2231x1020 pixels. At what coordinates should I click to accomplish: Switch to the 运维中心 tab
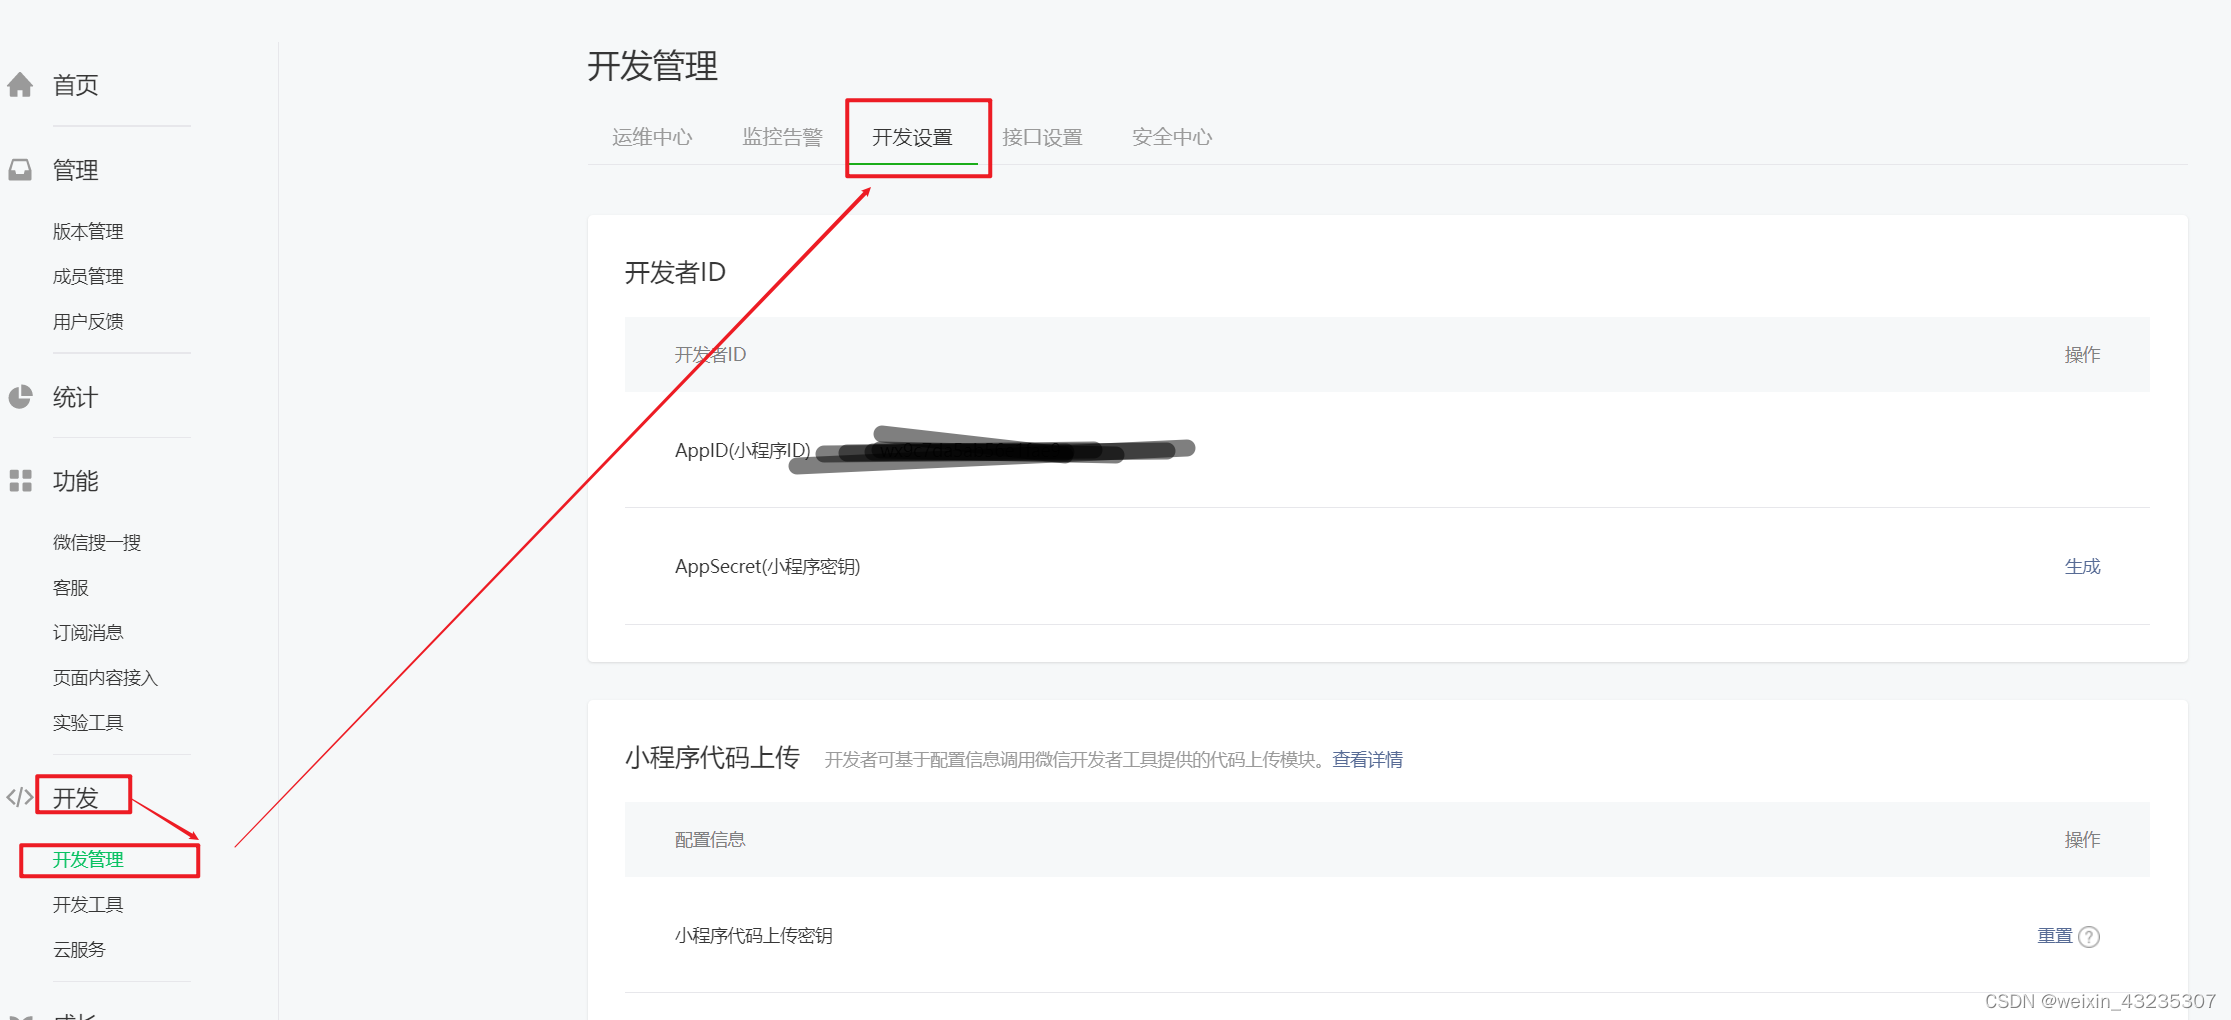652,137
